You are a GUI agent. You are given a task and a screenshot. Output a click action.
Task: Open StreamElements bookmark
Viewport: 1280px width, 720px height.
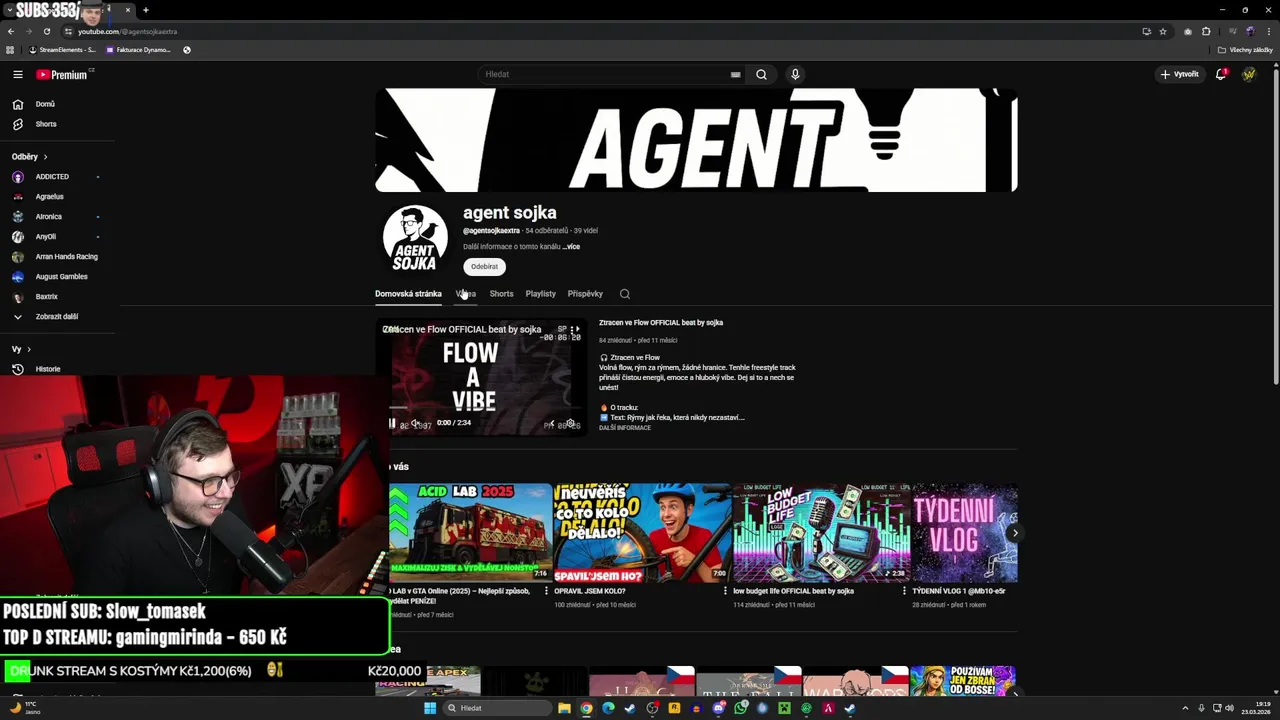[x=62, y=50]
